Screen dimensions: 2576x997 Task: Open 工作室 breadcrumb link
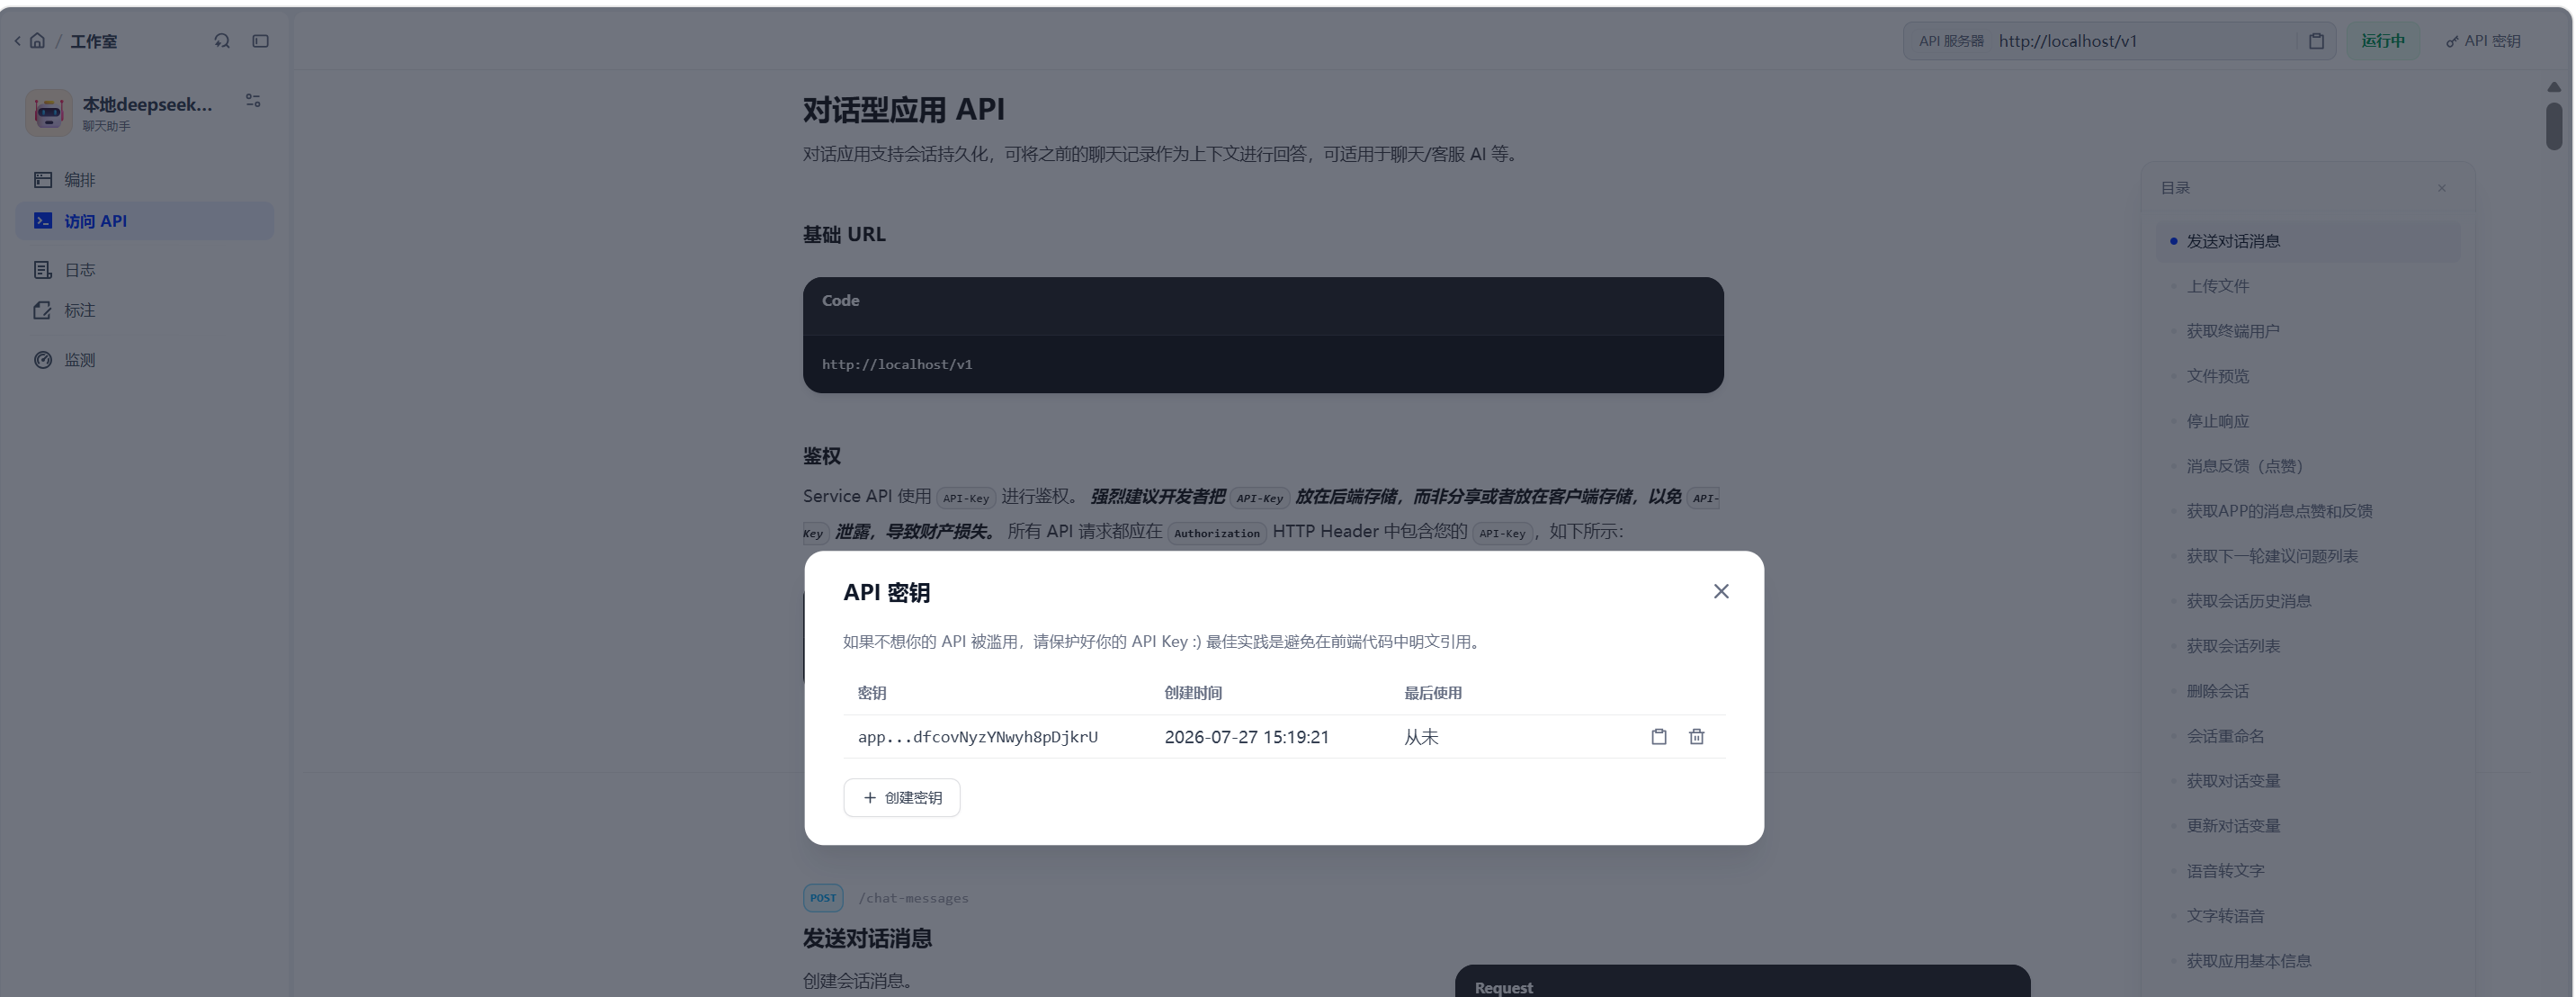(93, 41)
